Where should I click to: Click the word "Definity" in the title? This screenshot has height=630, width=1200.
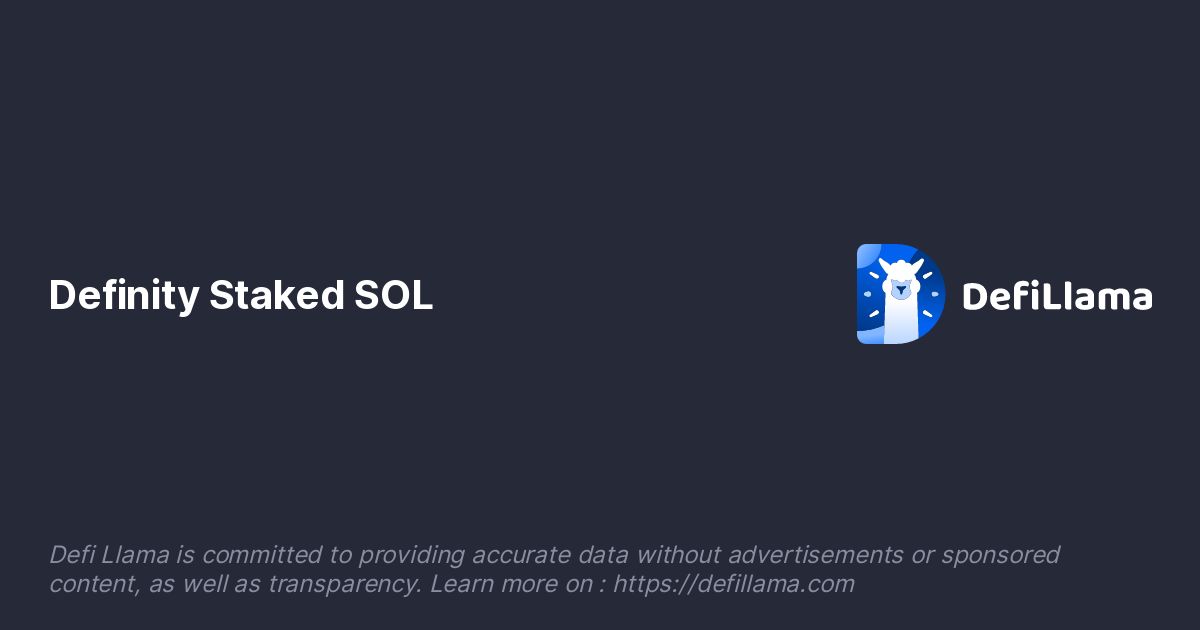pos(124,296)
